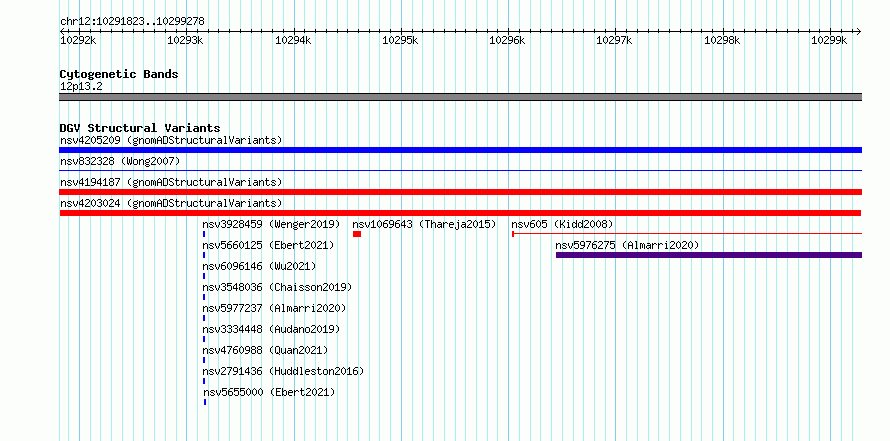
Task: Select the red nsv4194187 variant bar
Action: [x=460, y=192]
